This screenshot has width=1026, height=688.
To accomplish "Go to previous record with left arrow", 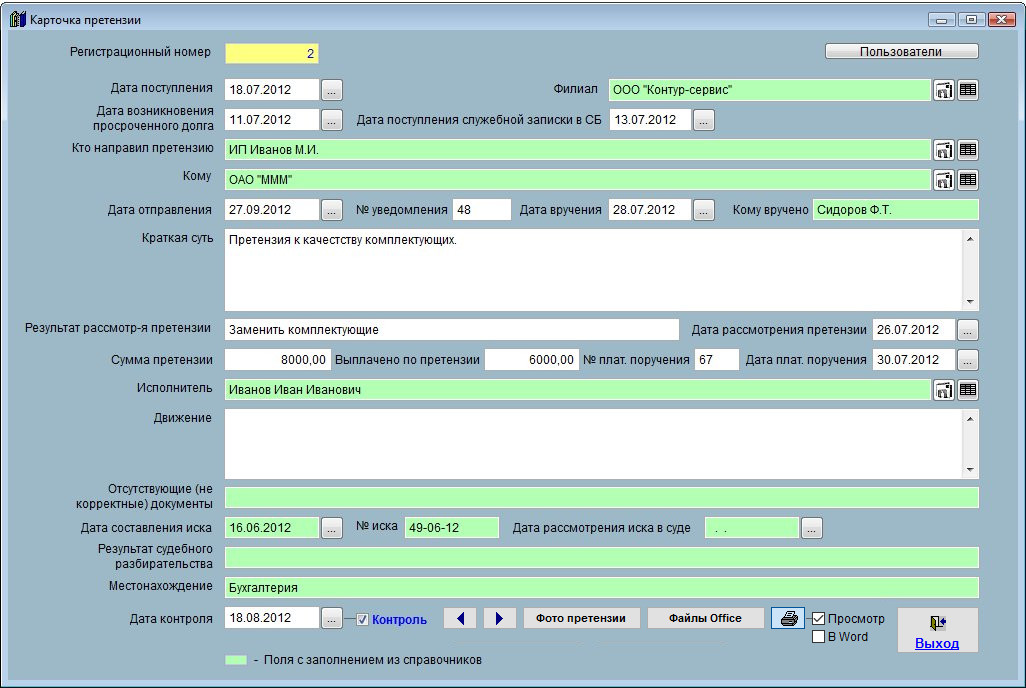I will (x=459, y=619).
